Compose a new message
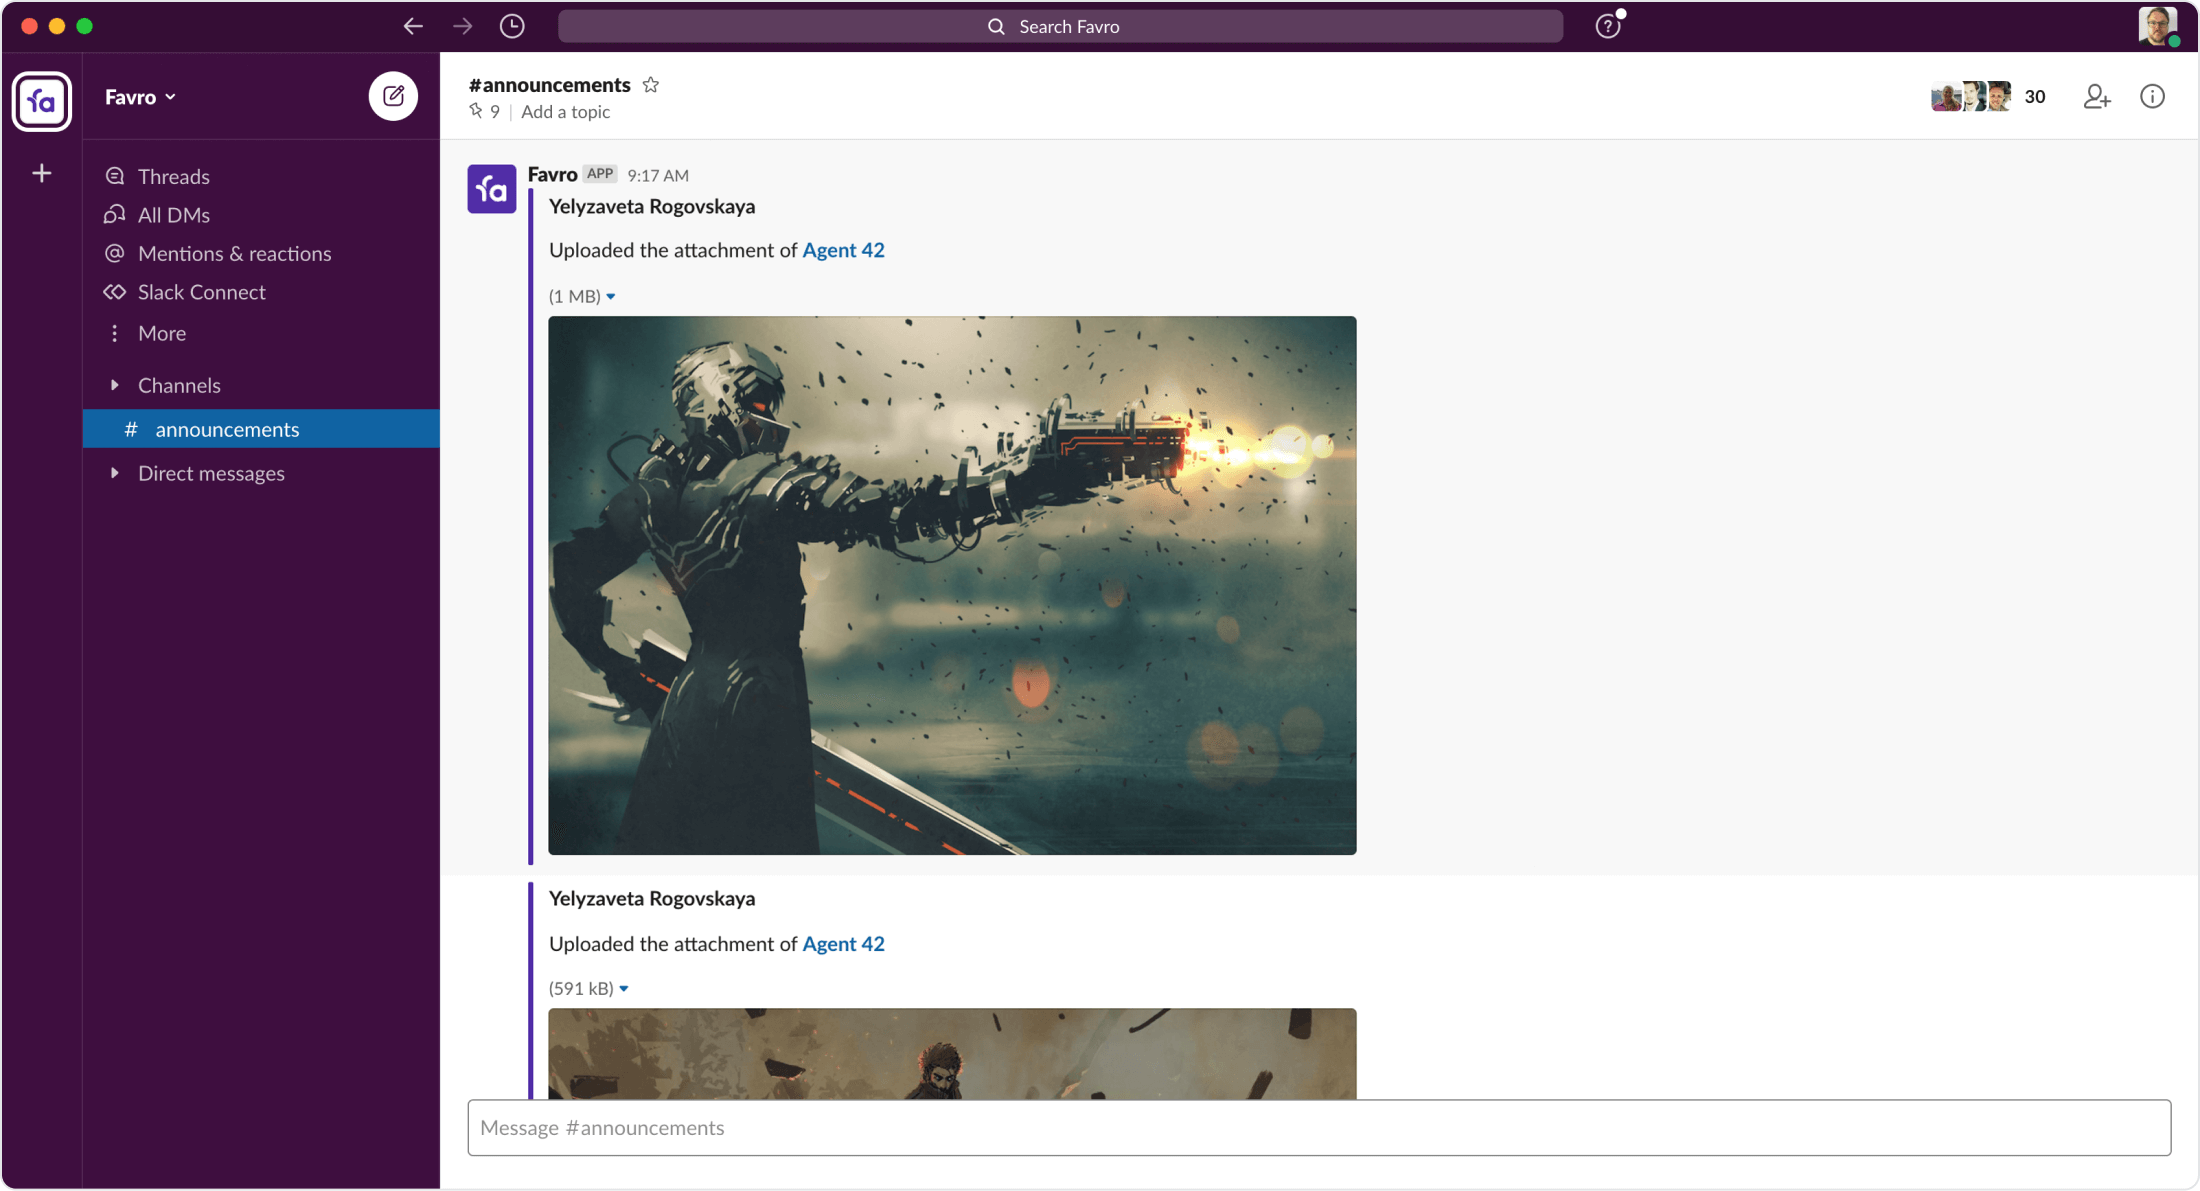This screenshot has height=1191, width=2200. click(x=393, y=96)
